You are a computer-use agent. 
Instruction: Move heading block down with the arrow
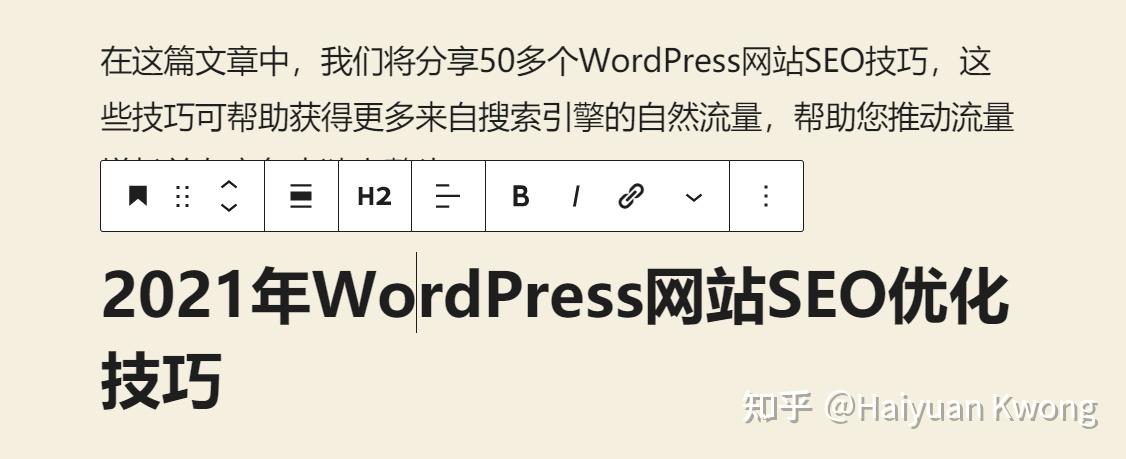tap(228, 208)
